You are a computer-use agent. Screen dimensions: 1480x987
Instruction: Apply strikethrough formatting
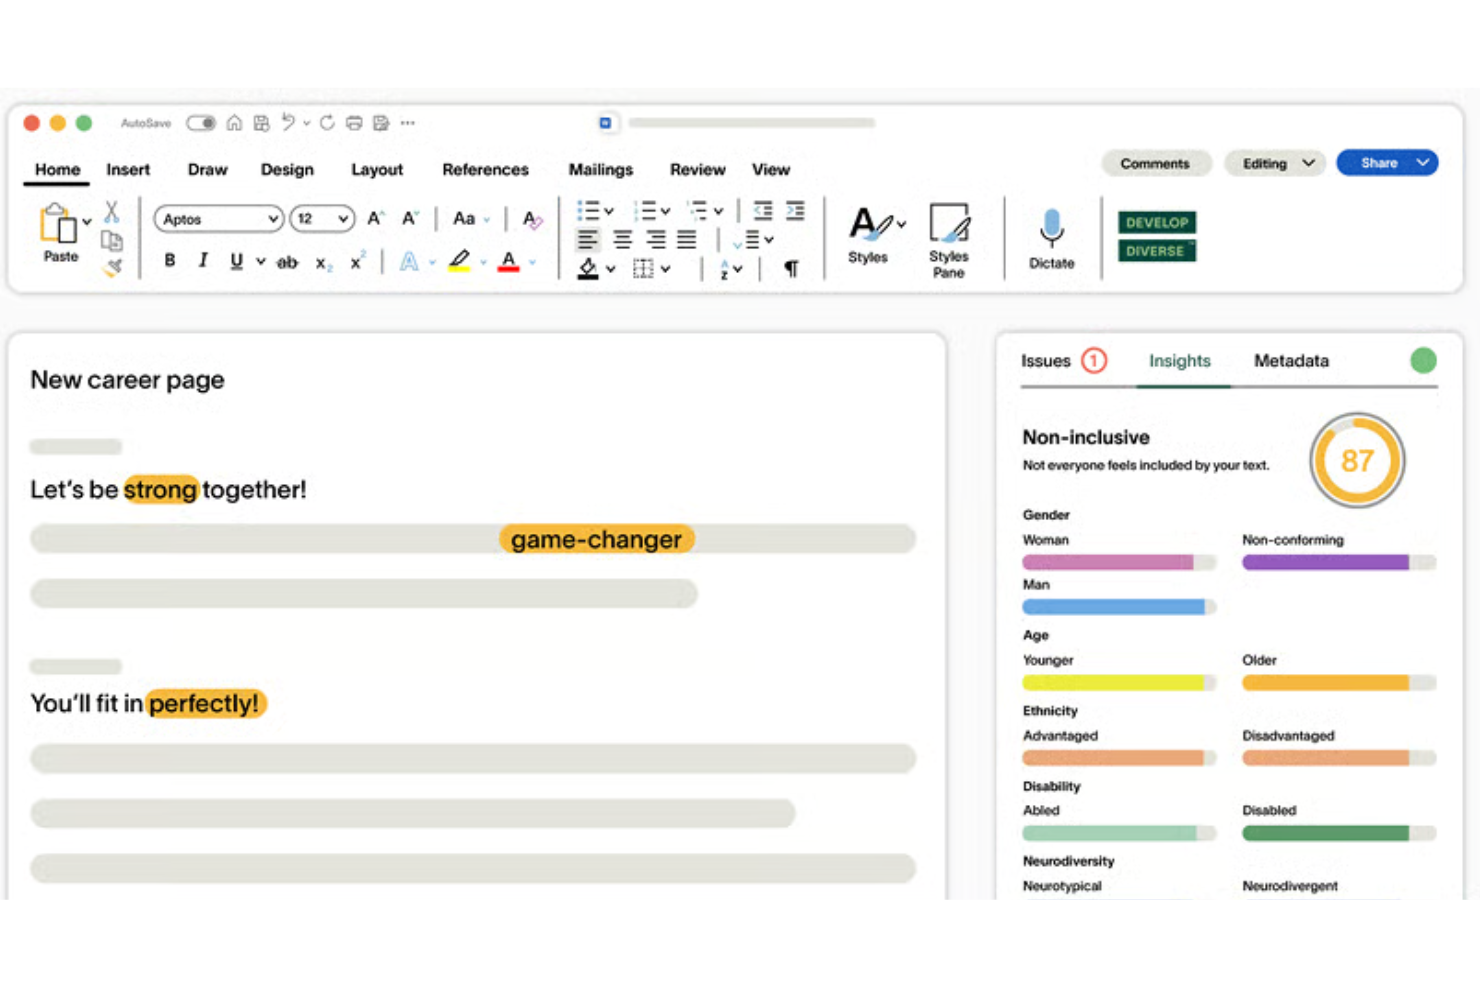pyautogui.click(x=287, y=262)
